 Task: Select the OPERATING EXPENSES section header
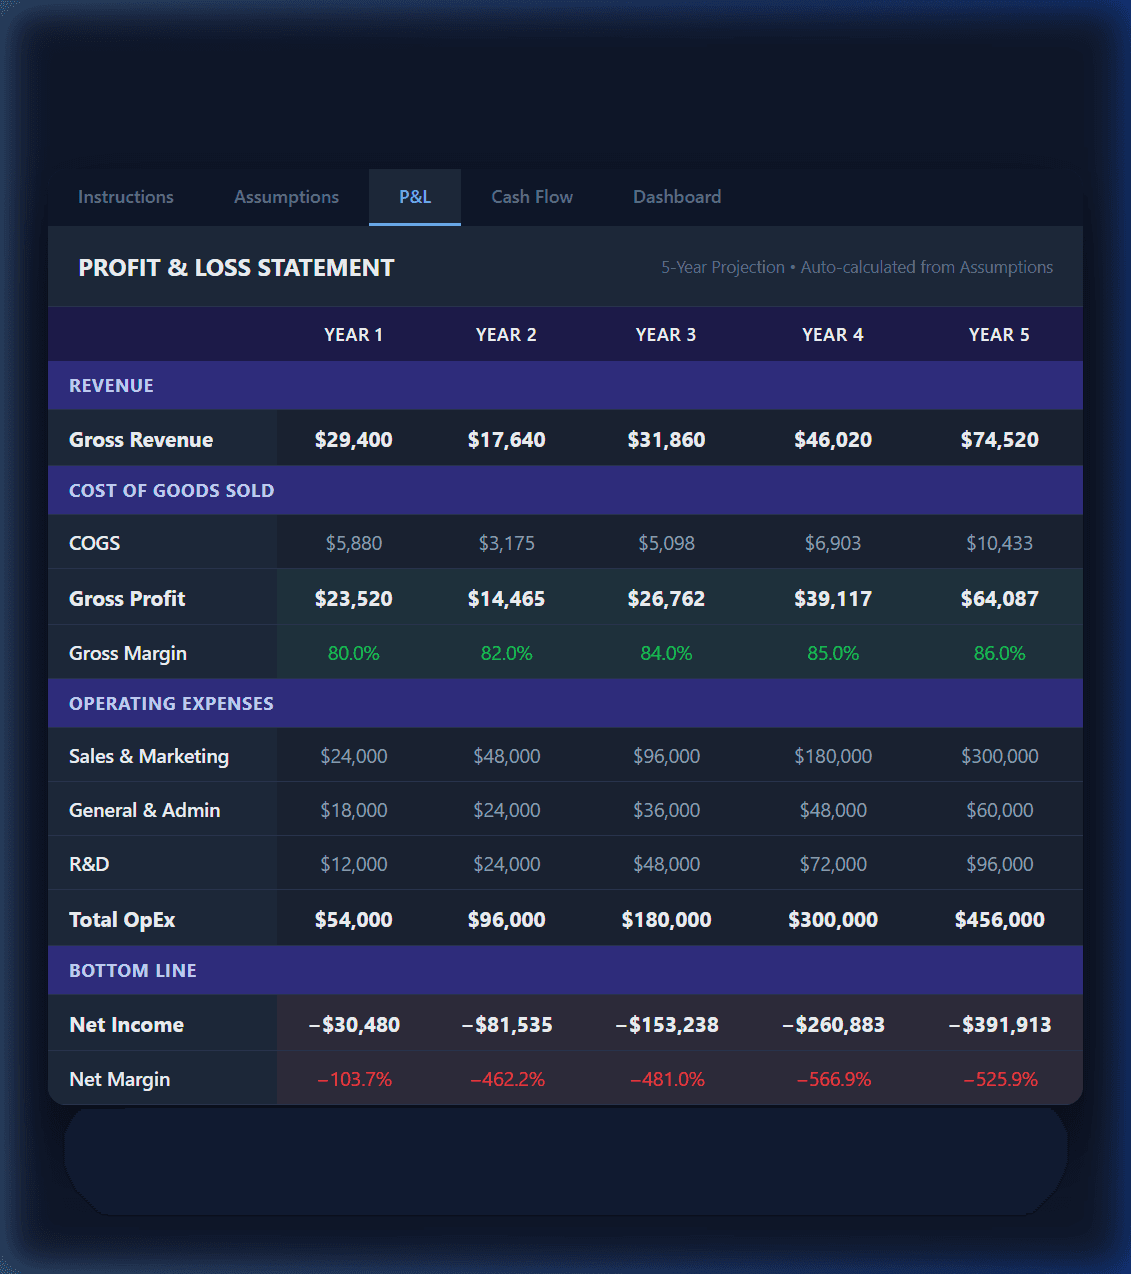[171, 703]
